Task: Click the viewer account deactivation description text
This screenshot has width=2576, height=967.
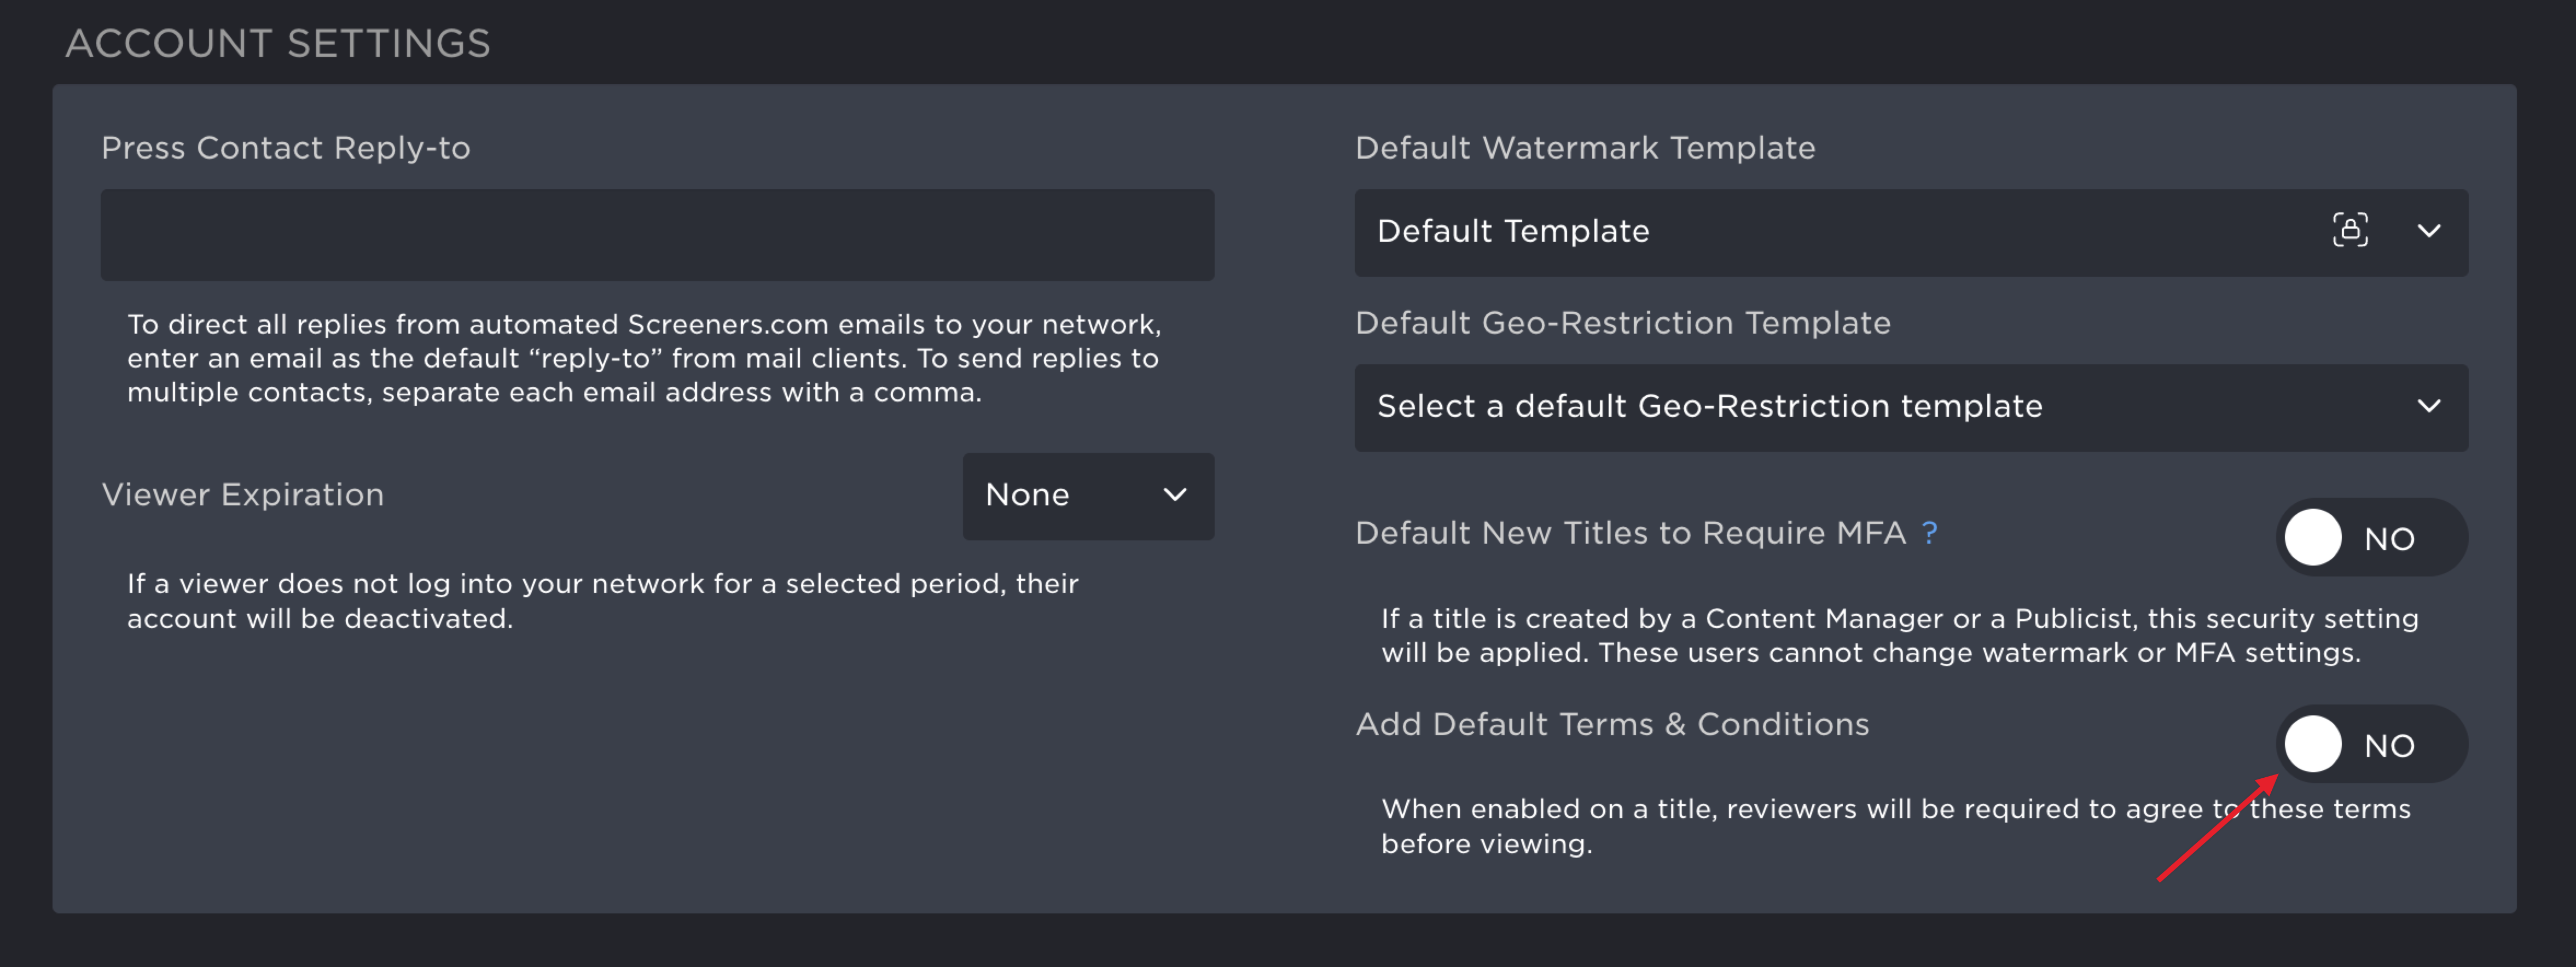Action: tap(603, 601)
